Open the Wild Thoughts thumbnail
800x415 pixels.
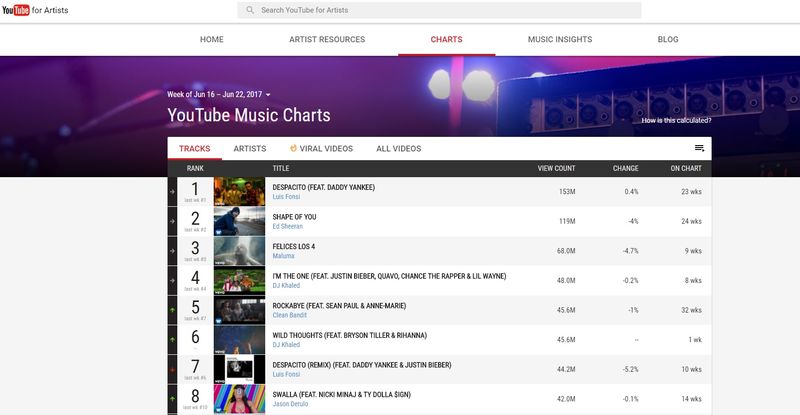(x=239, y=339)
